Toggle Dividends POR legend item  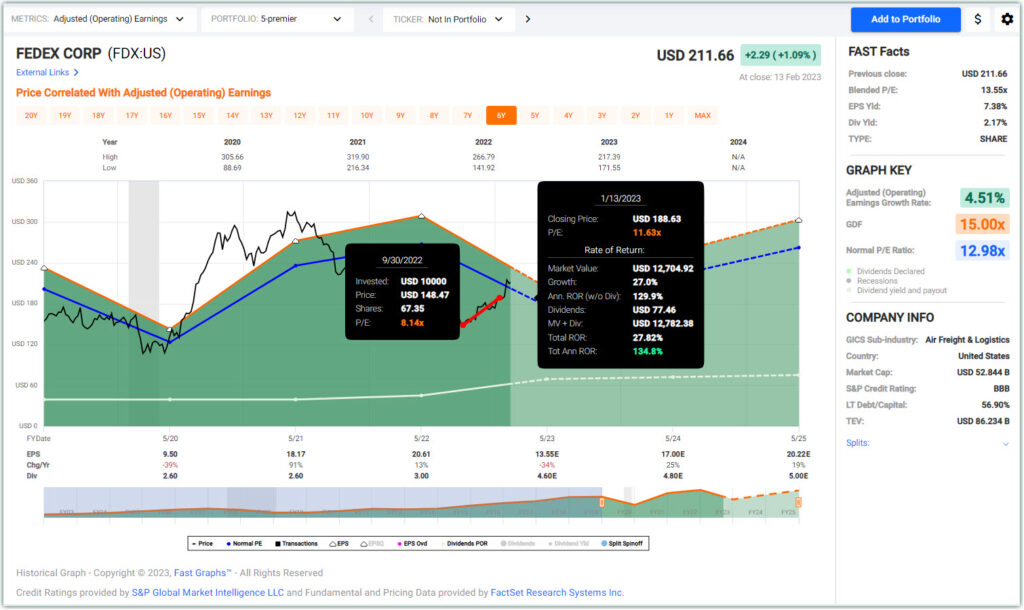click(469, 543)
